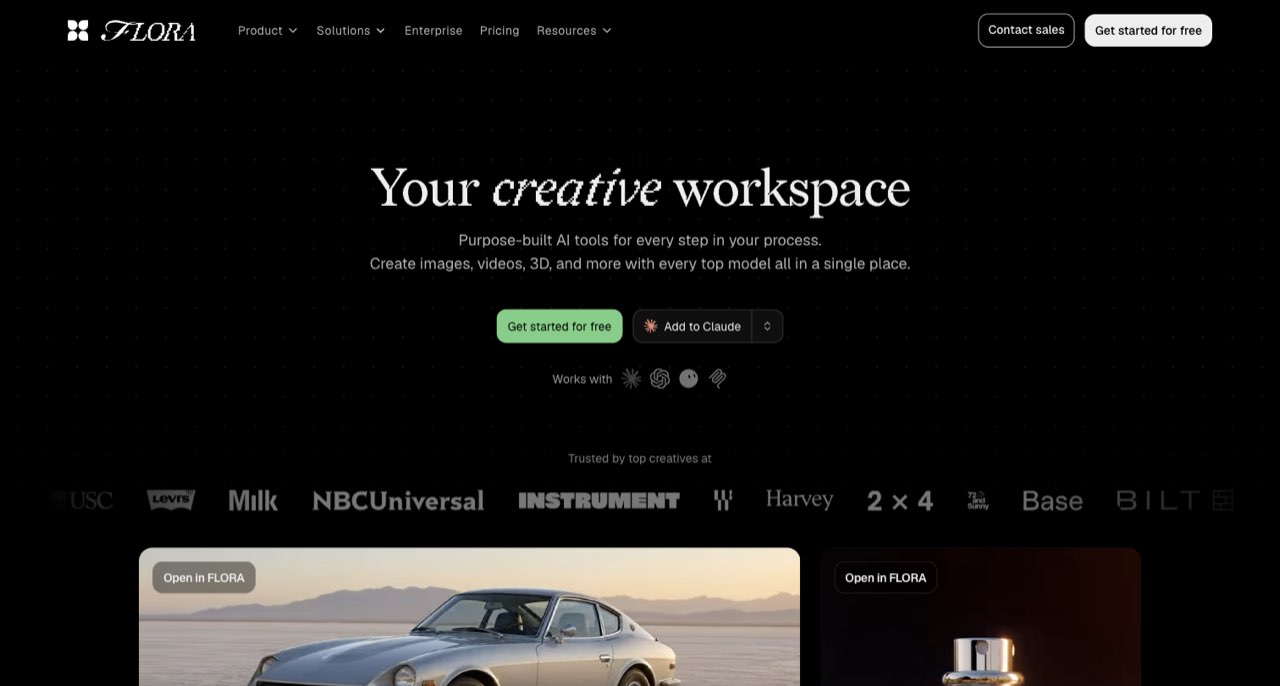
Task: Click the NBCUniversal logo
Action: (x=398, y=500)
